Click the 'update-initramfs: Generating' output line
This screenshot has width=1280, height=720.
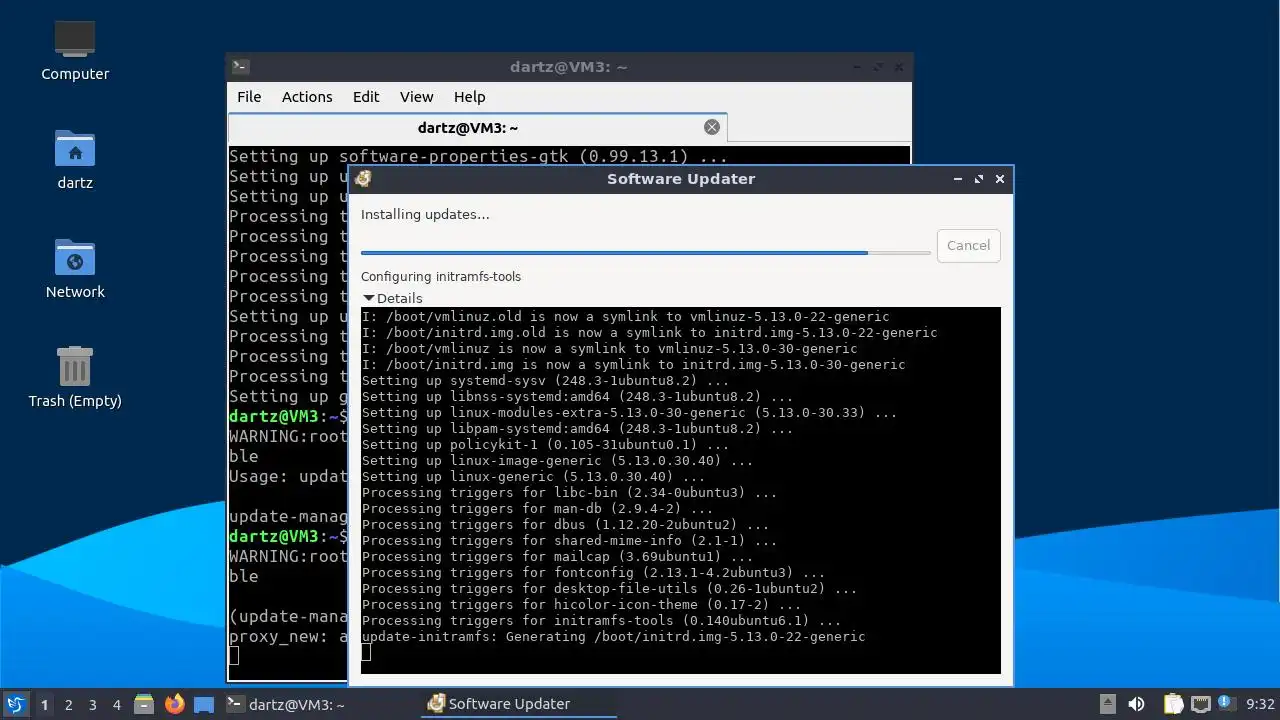pyautogui.click(x=613, y=636)
